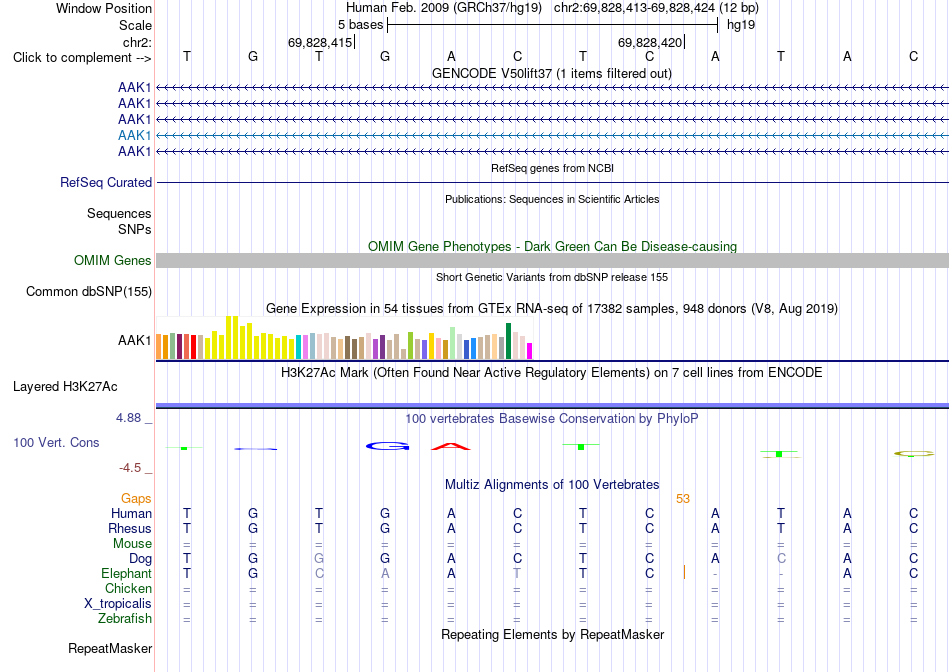This screenshot has height=672, width=950.
Task: Click the Sequences track label
Action: pyautogui.click(x=119, y=213)
